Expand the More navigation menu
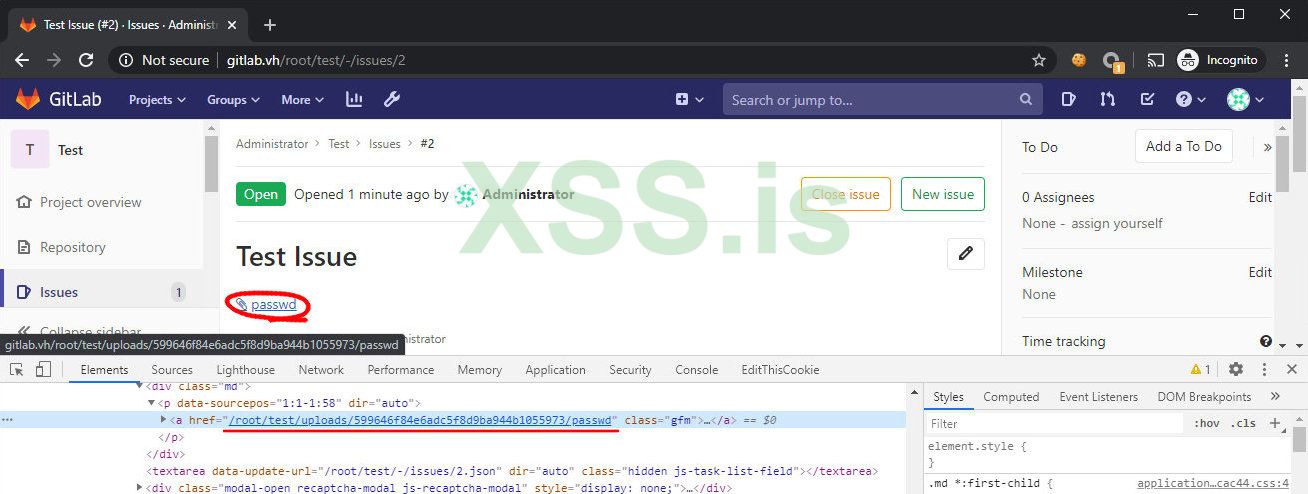 (x=302, y=100)
